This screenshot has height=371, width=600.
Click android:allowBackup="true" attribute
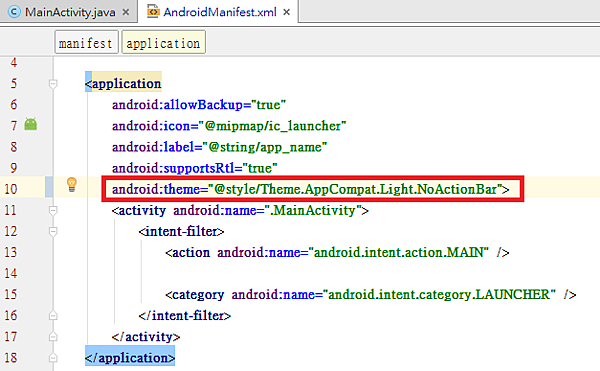click(199, 105)
